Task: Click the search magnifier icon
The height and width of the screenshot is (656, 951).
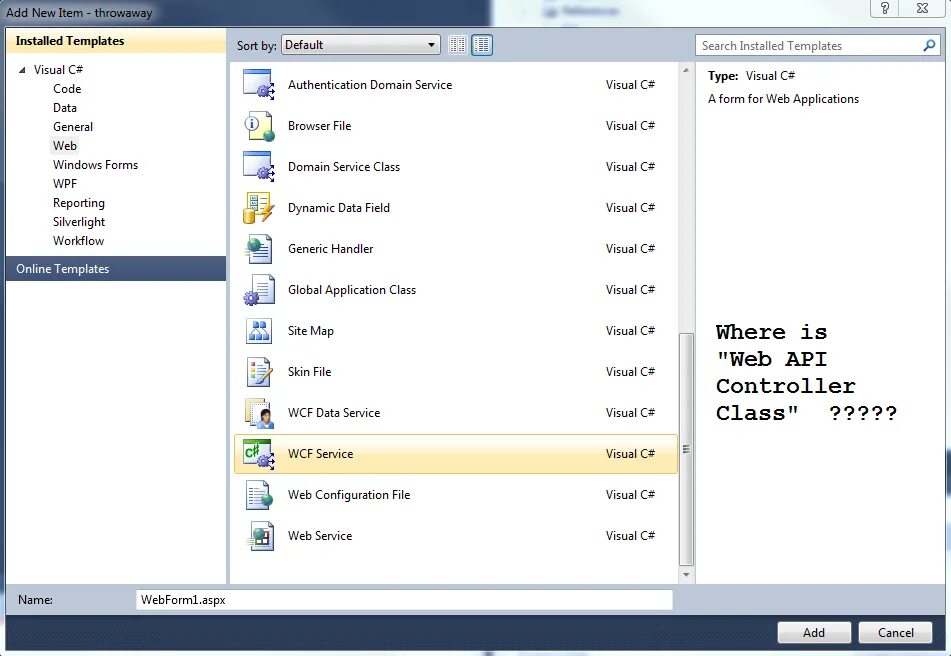Action: point(929,45)
